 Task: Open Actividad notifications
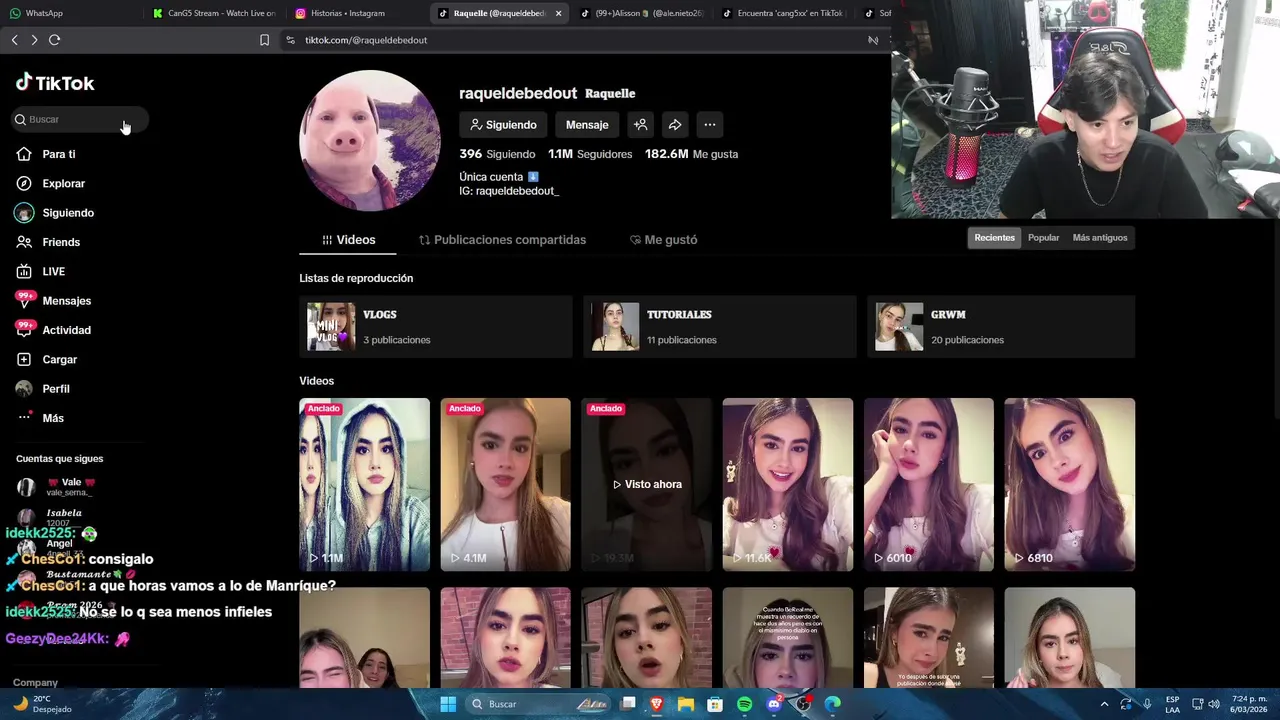[66, 330]
